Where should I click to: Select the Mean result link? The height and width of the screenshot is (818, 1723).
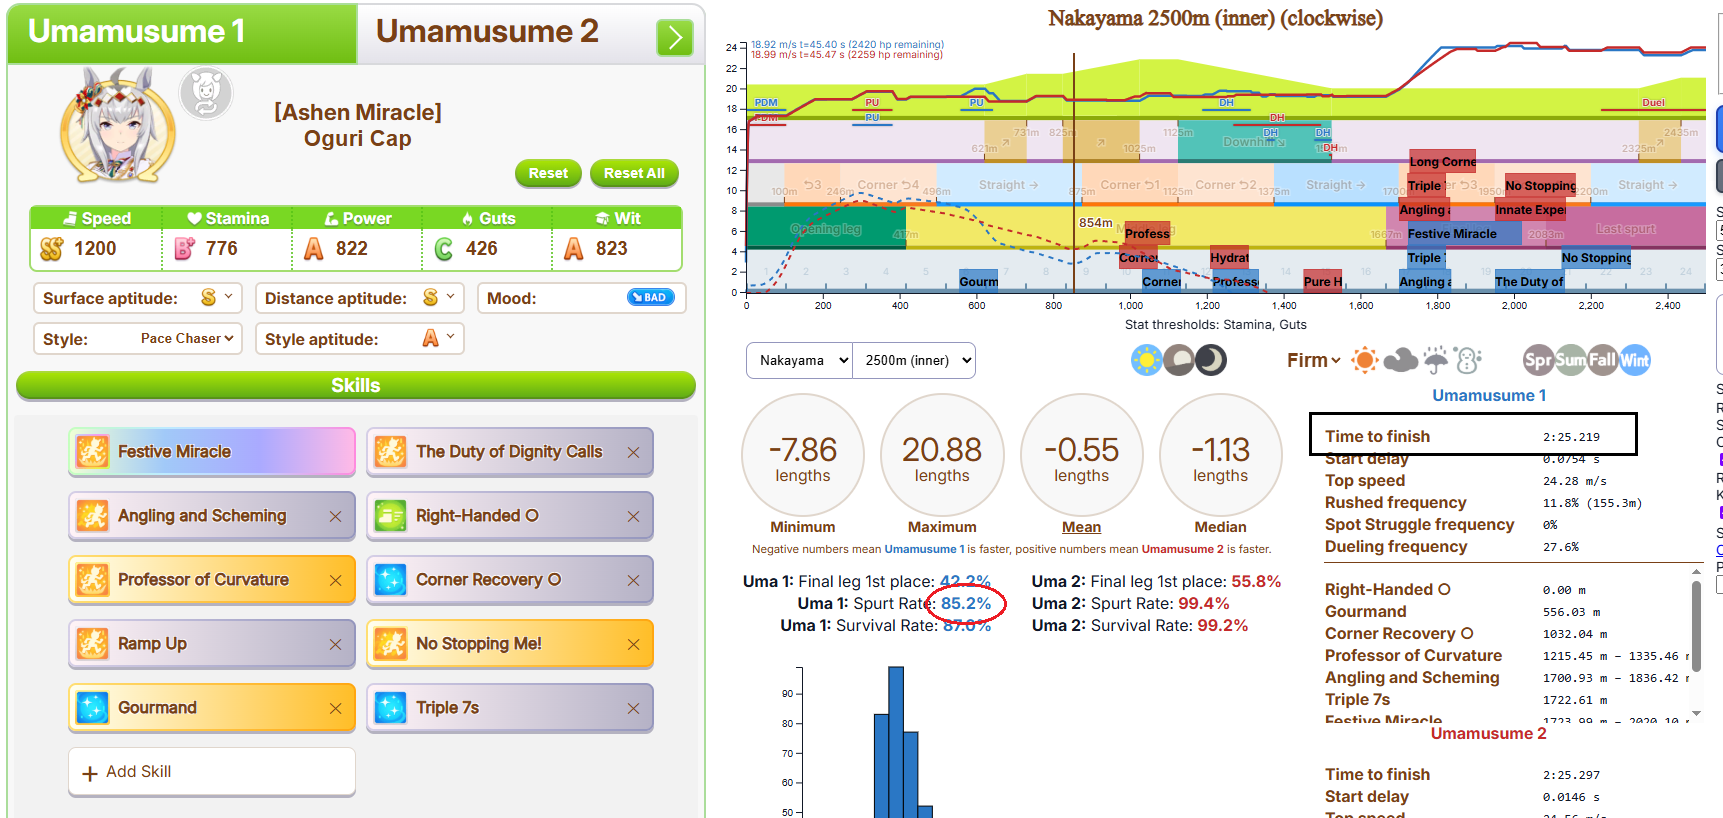[x=1081, y=527]
